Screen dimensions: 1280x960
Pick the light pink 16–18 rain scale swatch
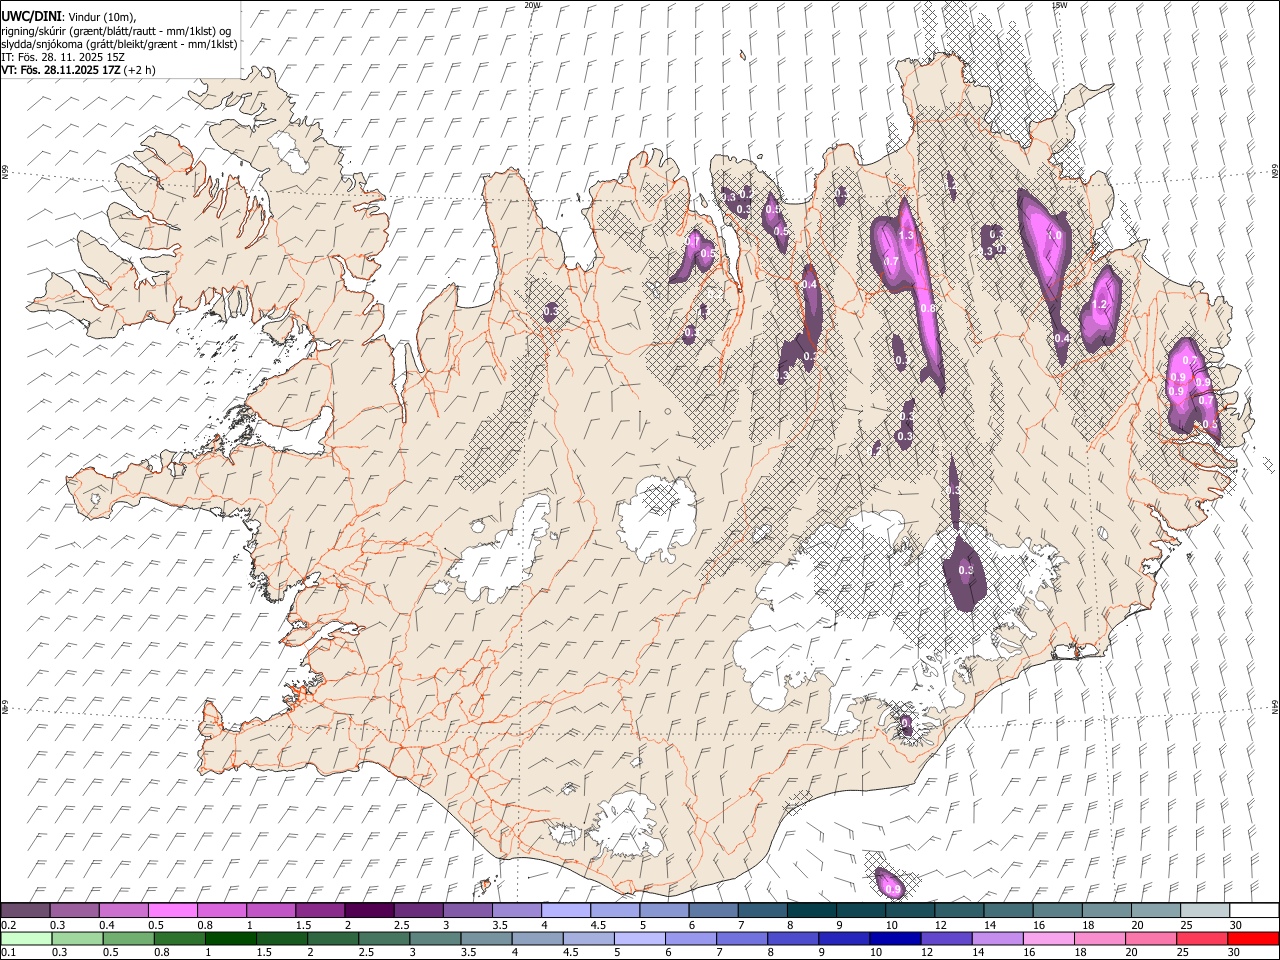(x=1048, y=938)
